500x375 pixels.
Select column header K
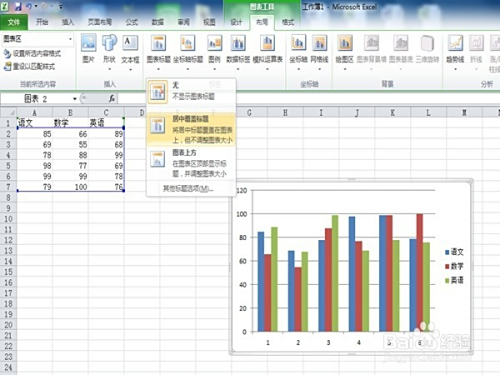click(392, 113)
